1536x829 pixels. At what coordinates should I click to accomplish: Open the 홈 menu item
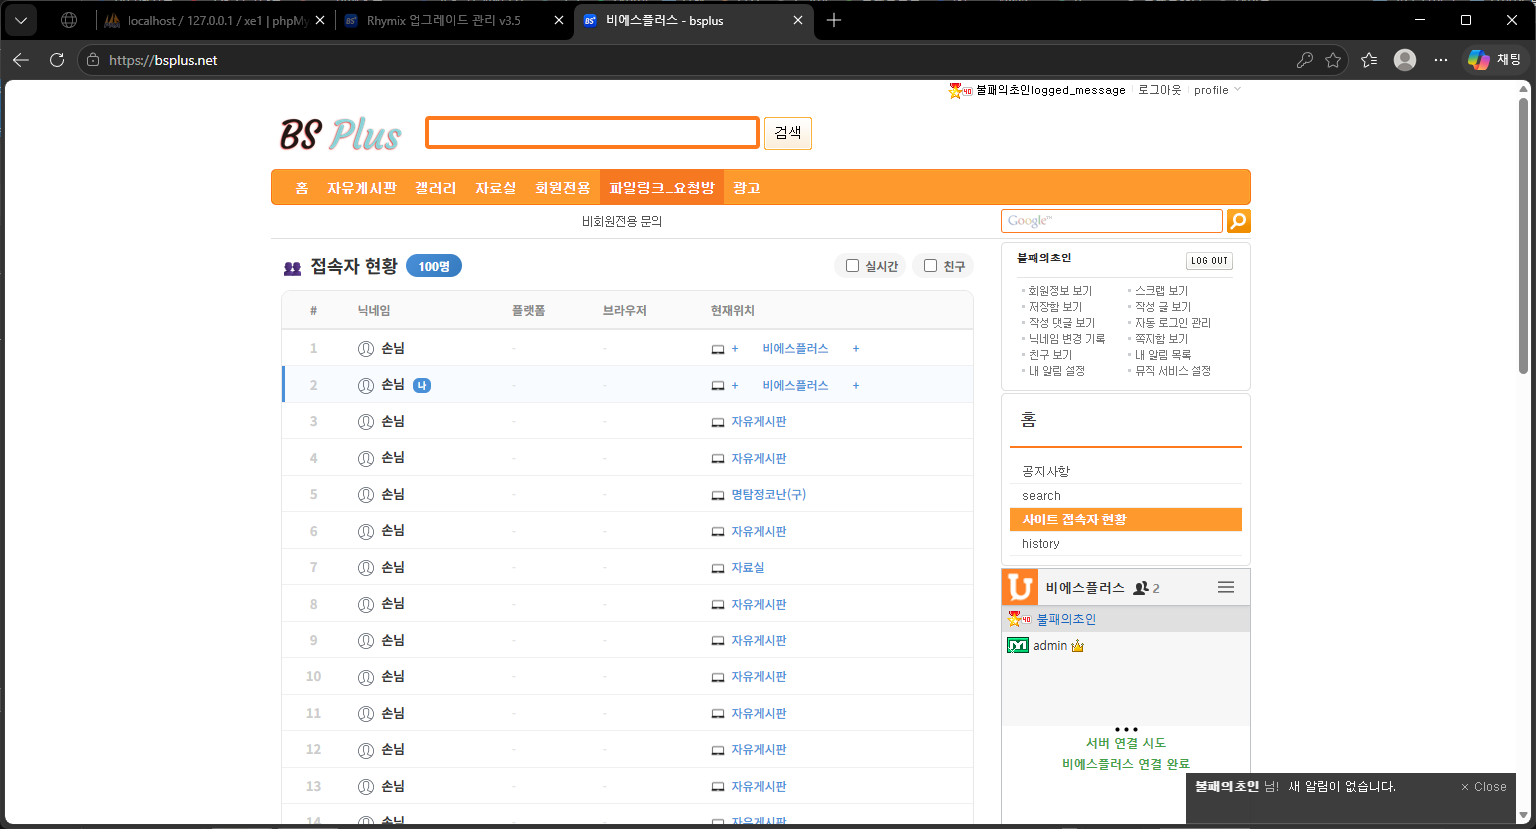click(x=302, y=188)
